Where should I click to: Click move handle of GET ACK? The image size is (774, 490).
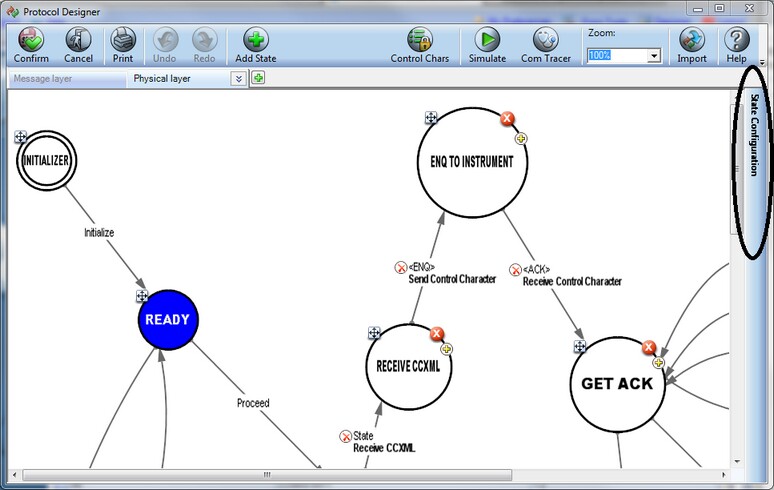580,346
